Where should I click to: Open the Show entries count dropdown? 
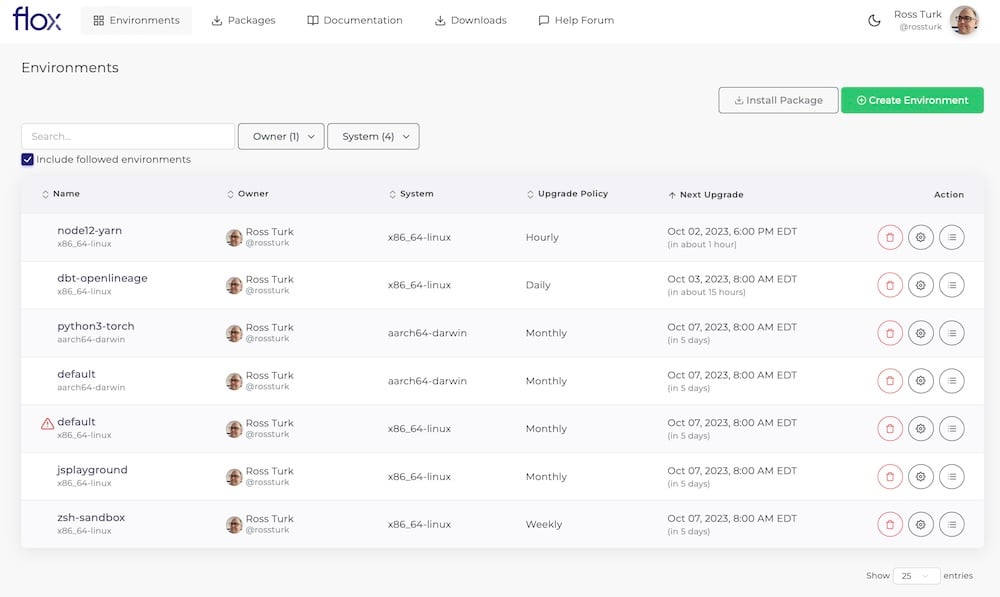tap(916, 576)
